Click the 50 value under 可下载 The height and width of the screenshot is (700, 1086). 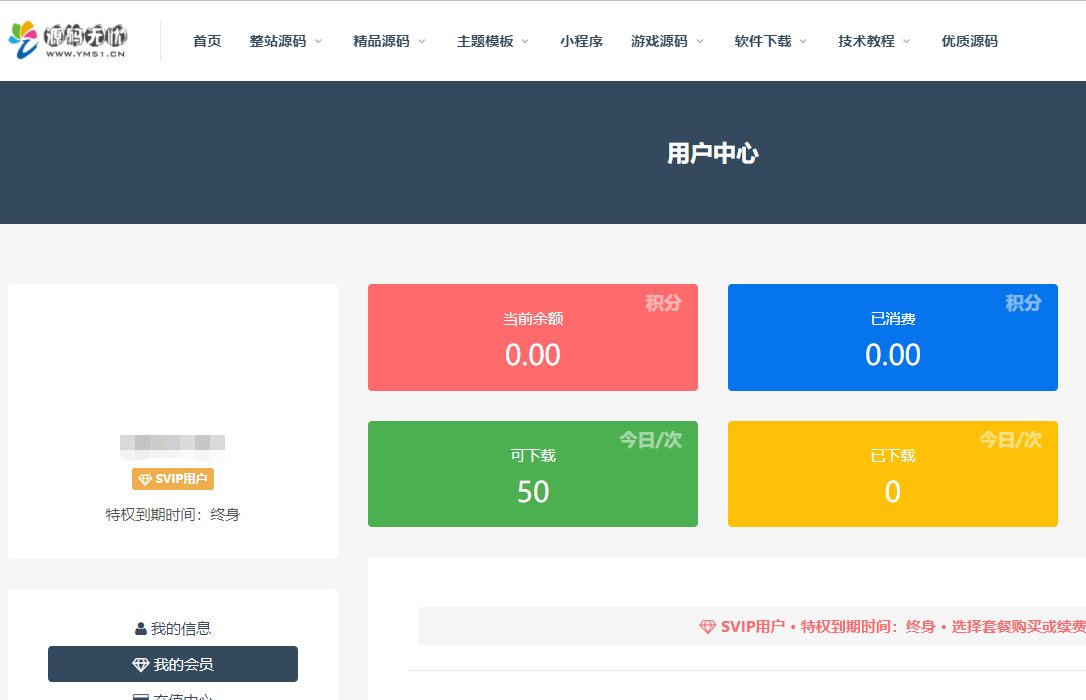pyautogui.click(x=533, y=492)
